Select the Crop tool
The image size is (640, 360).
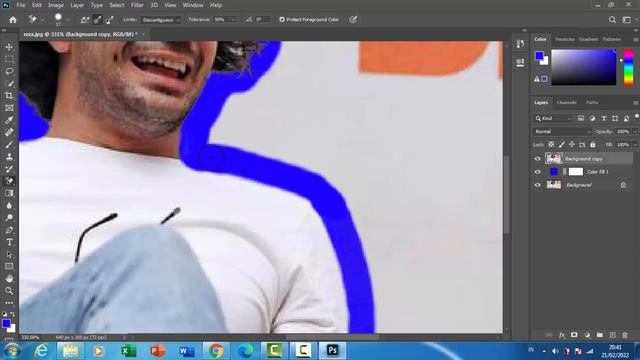pyautogui.click(x=9, y=96)
